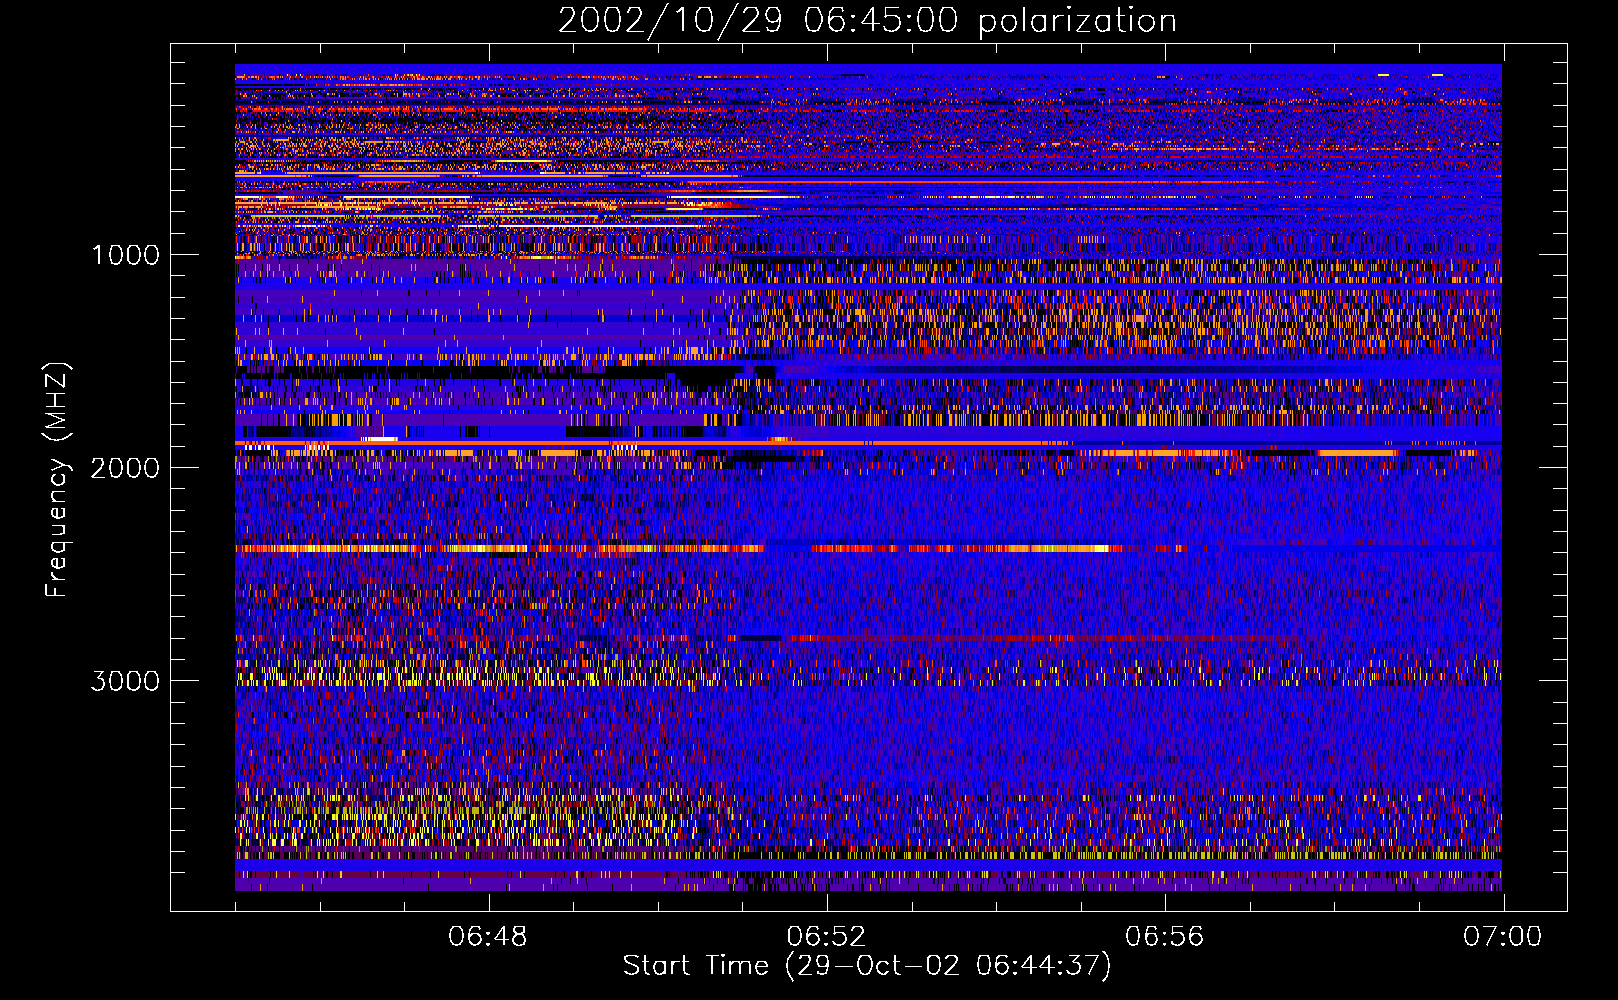The height and width of the screenshot is (1000, 1618).
Task: Click the 1000 frequency tick label
Action: tap(125, 255)
